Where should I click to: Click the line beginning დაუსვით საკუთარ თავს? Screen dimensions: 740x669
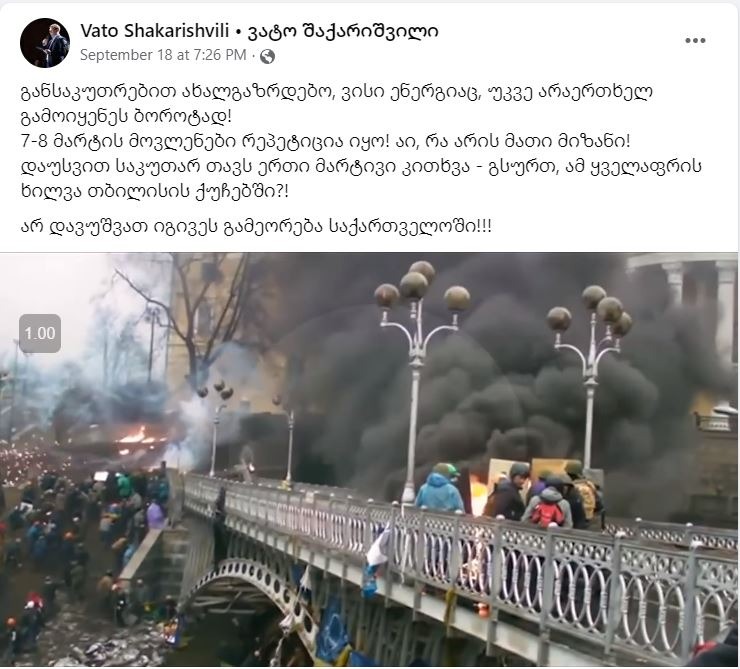pyautogui.click(x=361, y=167)
